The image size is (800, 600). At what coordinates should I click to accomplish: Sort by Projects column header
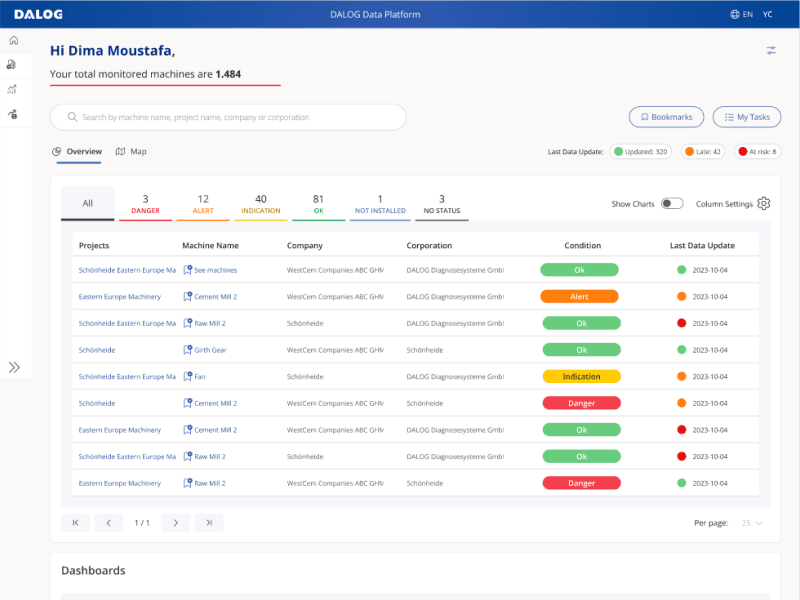(94, 245)
